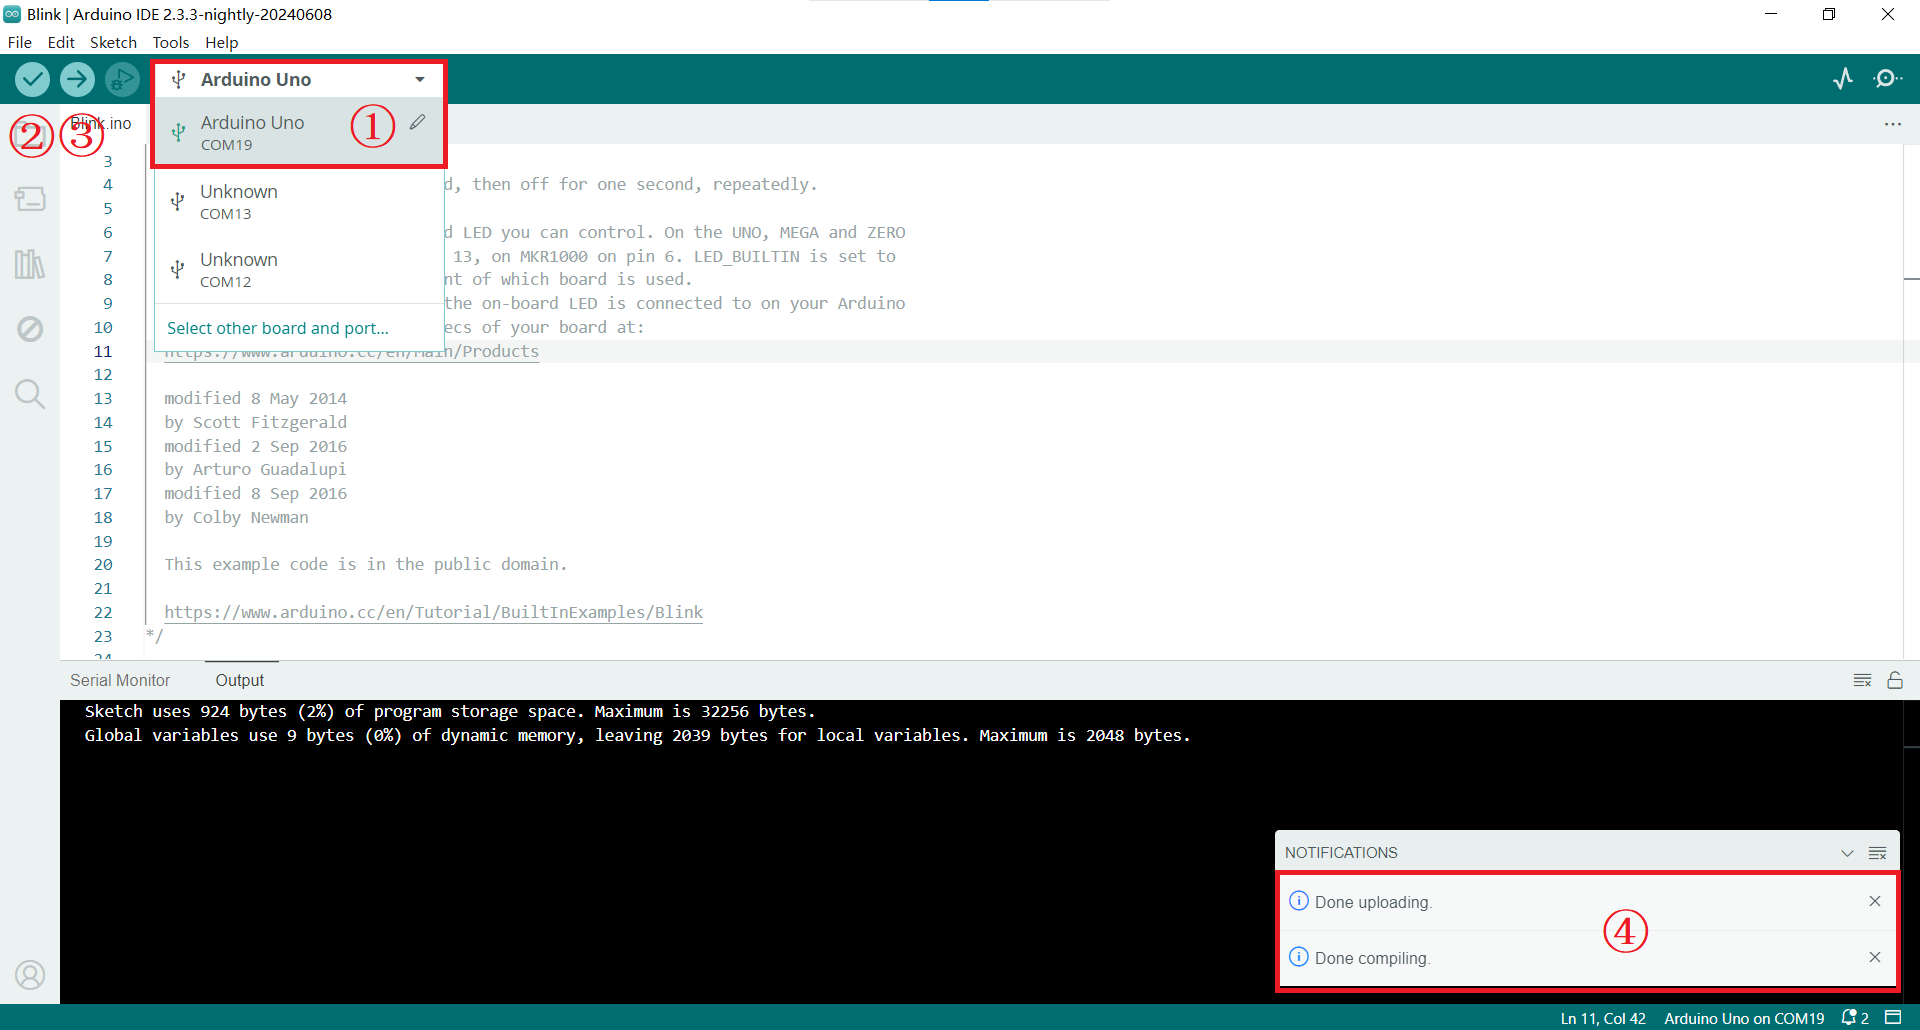Start debugging with the Debug icon
The height and width of the screenshot is (1030, 1920).
click(122, 79)
